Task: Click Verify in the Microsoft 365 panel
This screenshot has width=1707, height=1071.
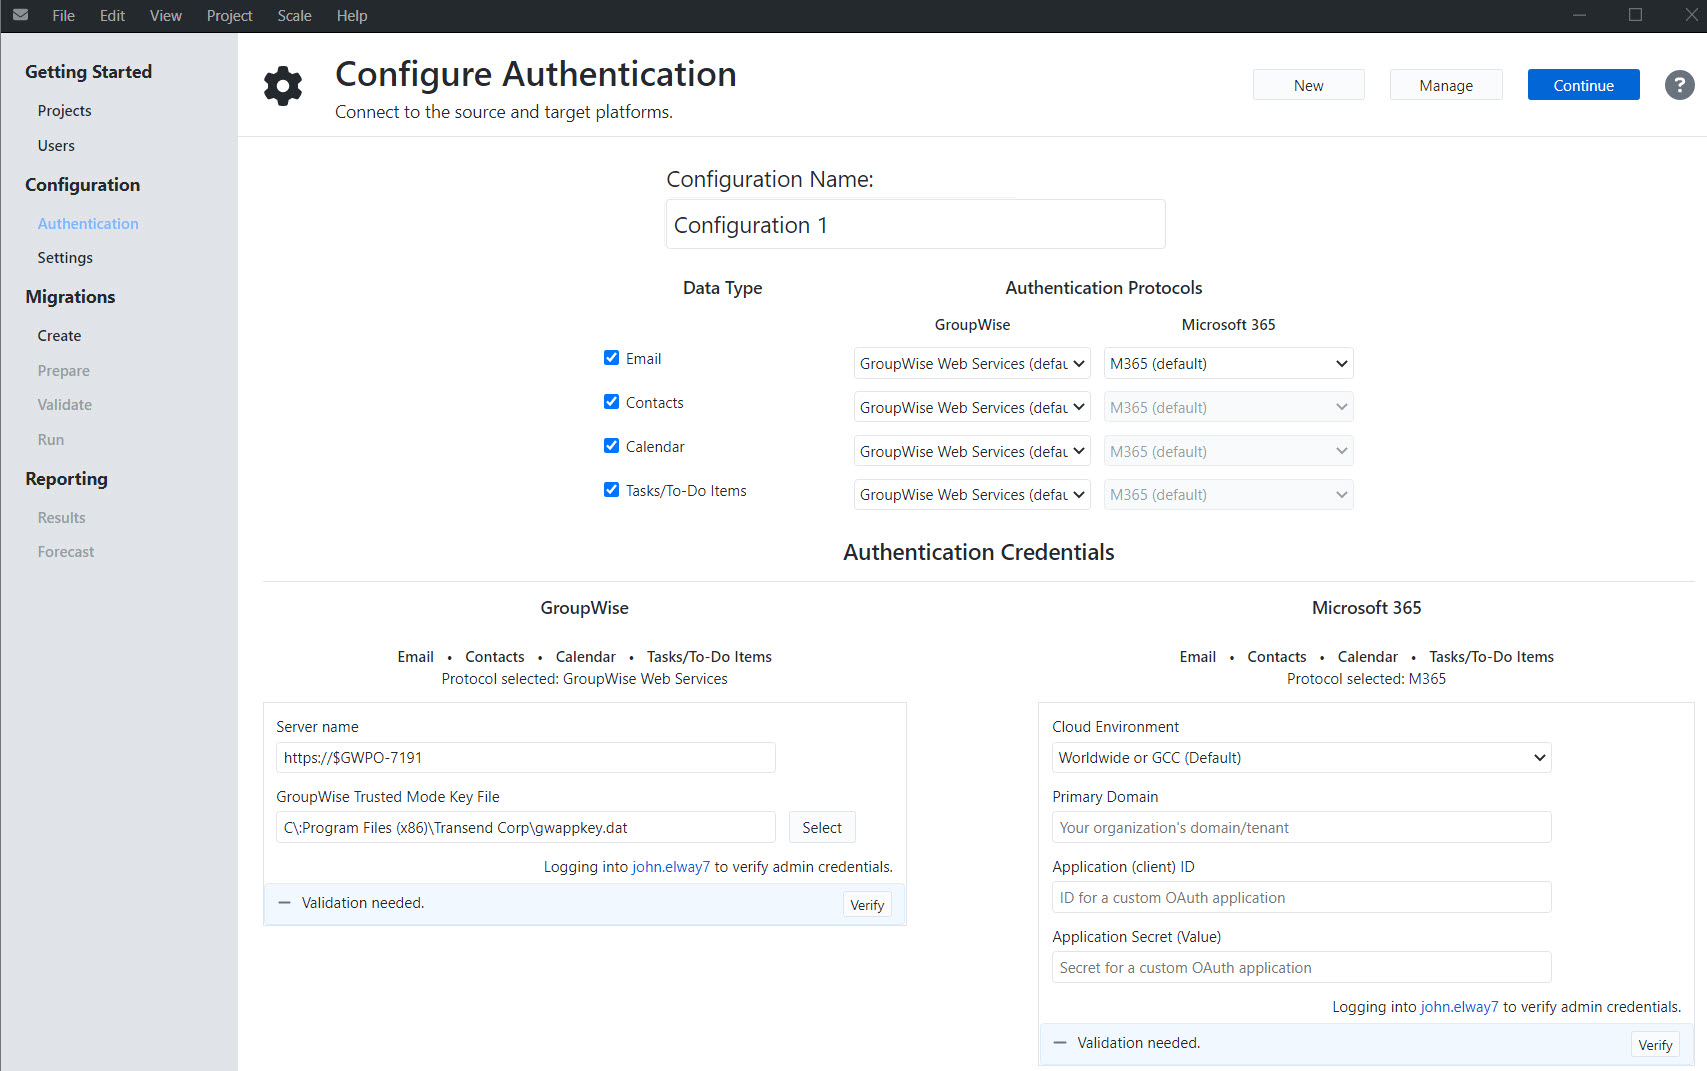Action: click(1654, 1045)
